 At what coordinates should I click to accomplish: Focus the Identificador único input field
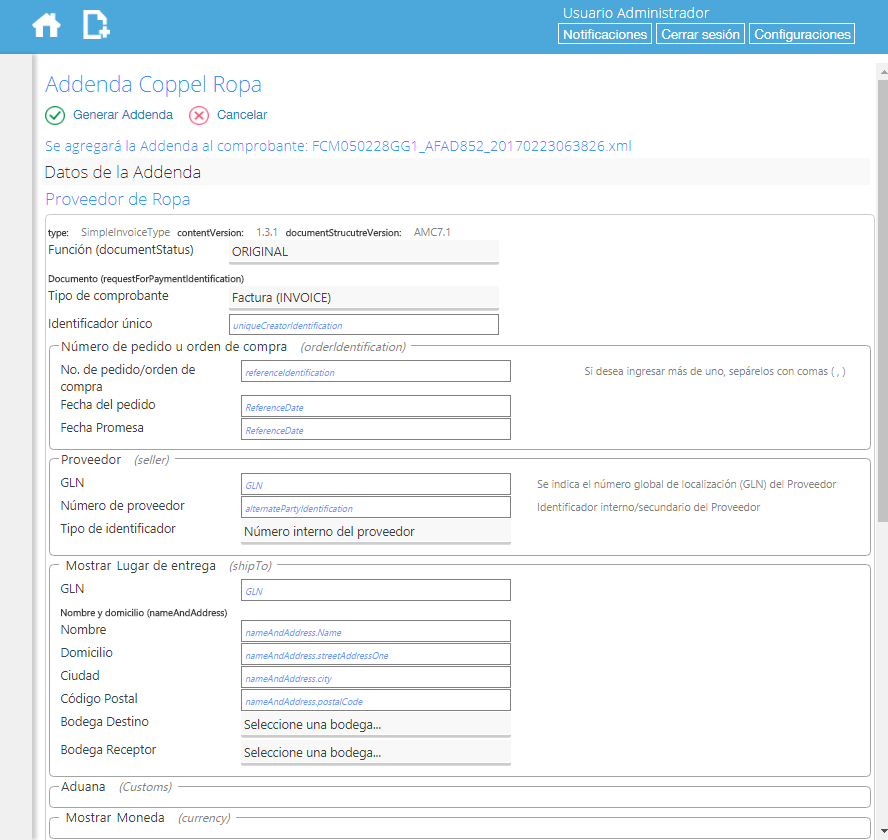pyautogui.click(x=364, y=325)
